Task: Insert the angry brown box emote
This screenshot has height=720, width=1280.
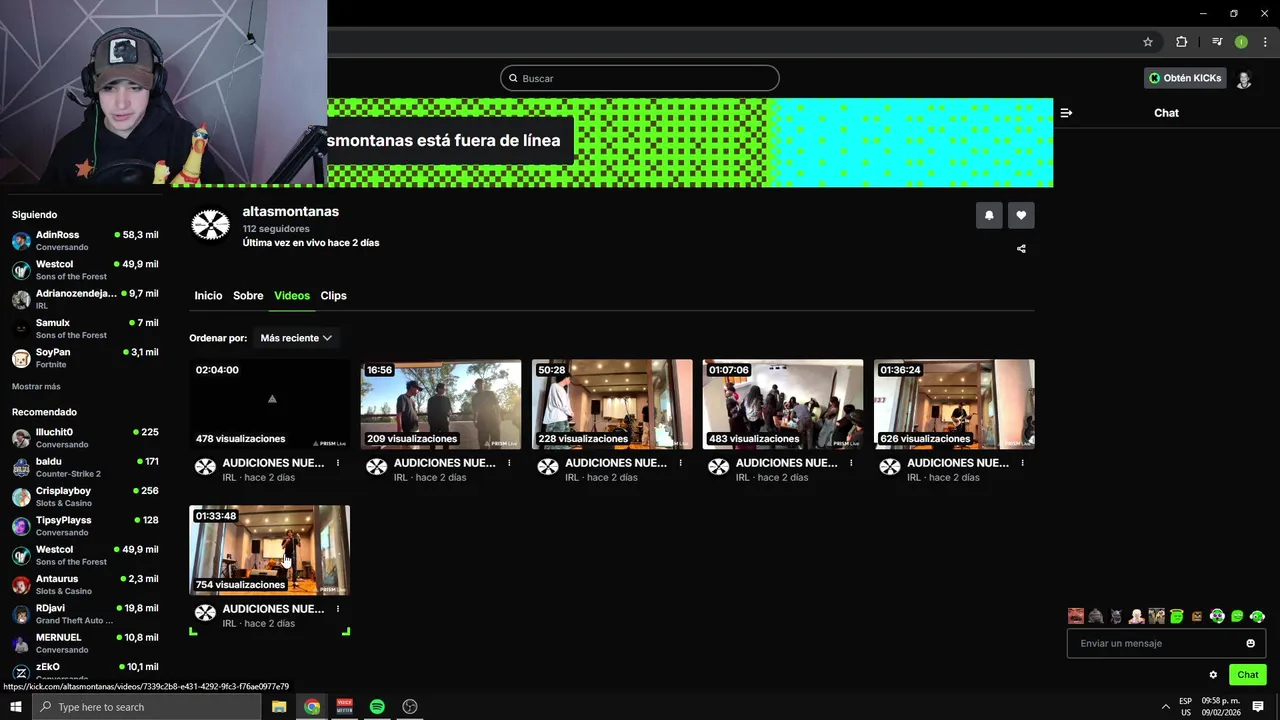Action: pyautogui.click(x=1197, y=616)
